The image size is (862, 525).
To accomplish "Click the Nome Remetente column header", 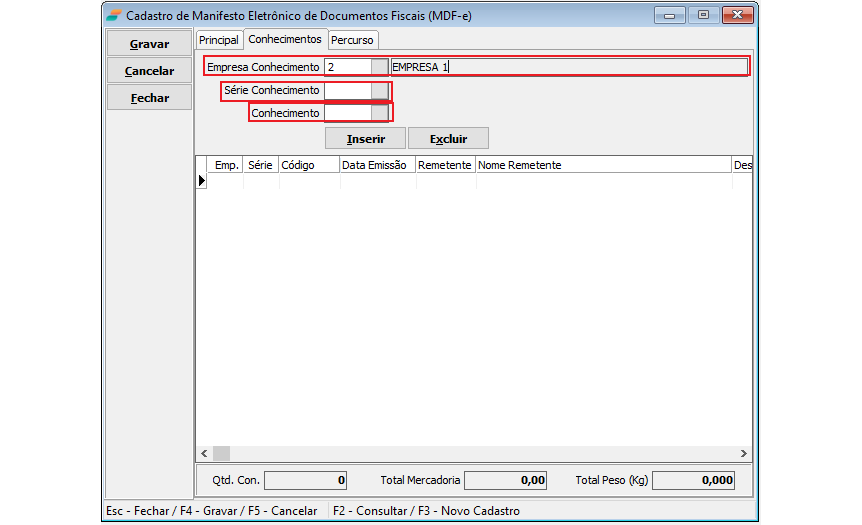I will point(602,165).
